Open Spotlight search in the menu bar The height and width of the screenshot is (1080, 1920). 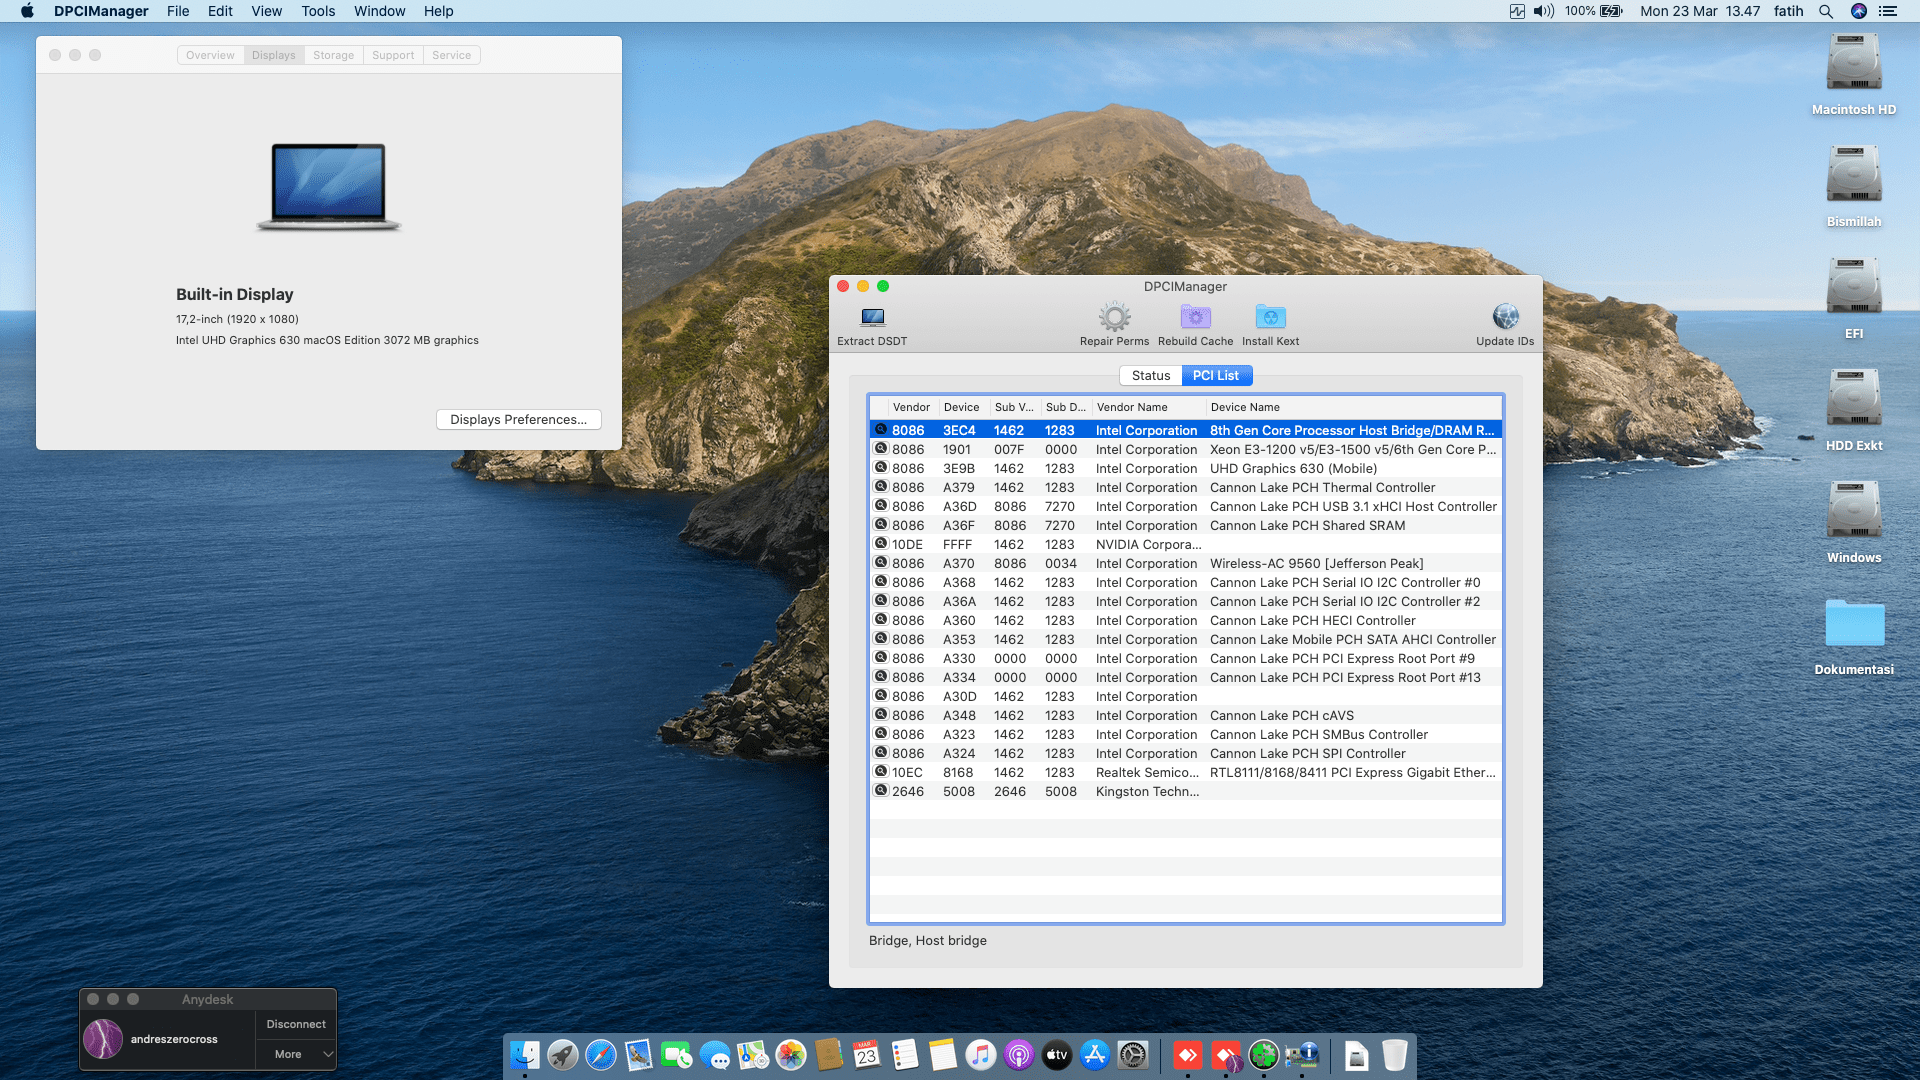click(1826, 11)
